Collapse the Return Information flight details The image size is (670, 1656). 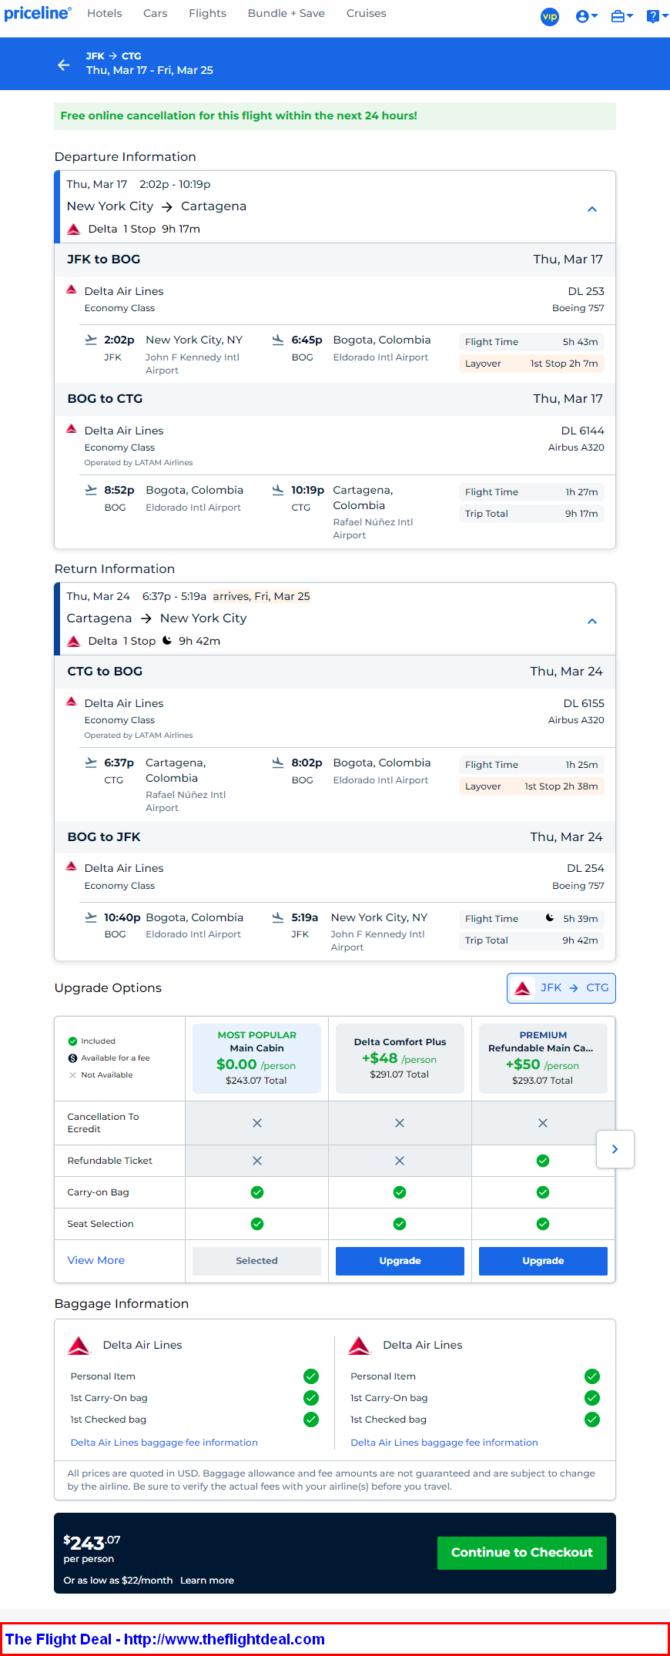click(x=592, y=621)
